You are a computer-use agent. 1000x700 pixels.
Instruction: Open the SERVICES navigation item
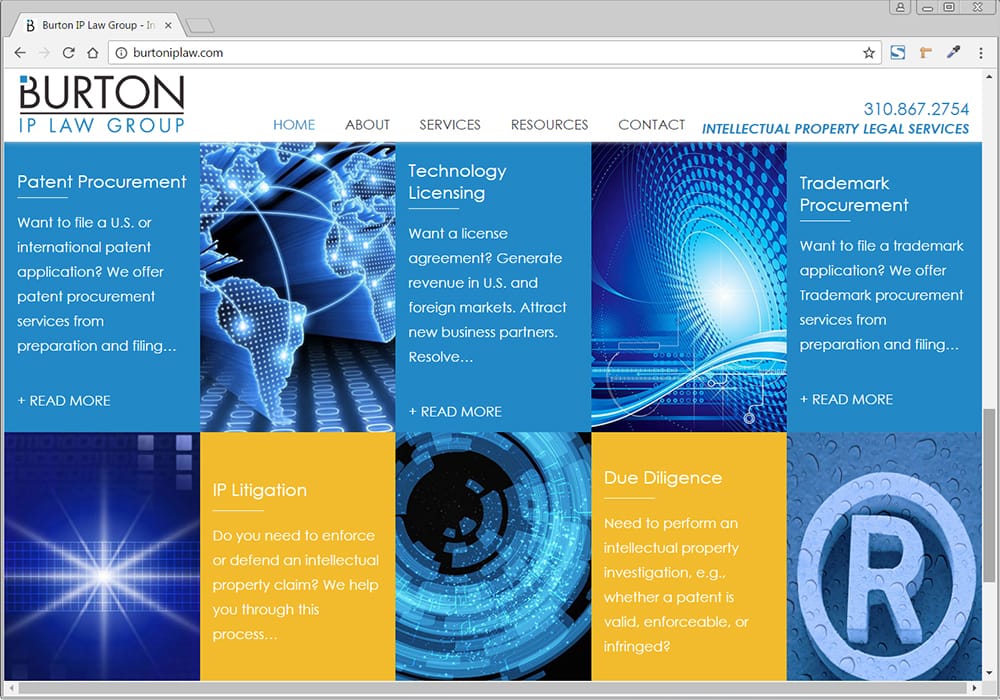click(450, 125)
